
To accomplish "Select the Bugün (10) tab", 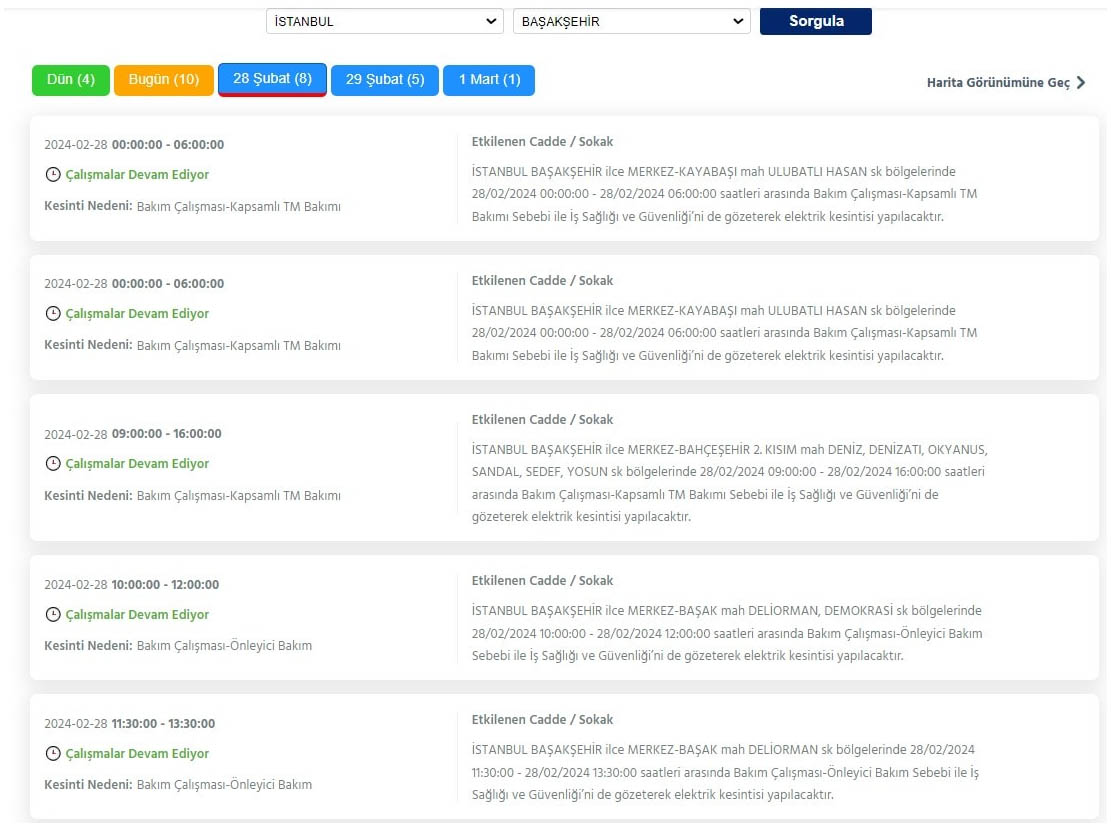I will pyautogui.click(x=164, y=80).
